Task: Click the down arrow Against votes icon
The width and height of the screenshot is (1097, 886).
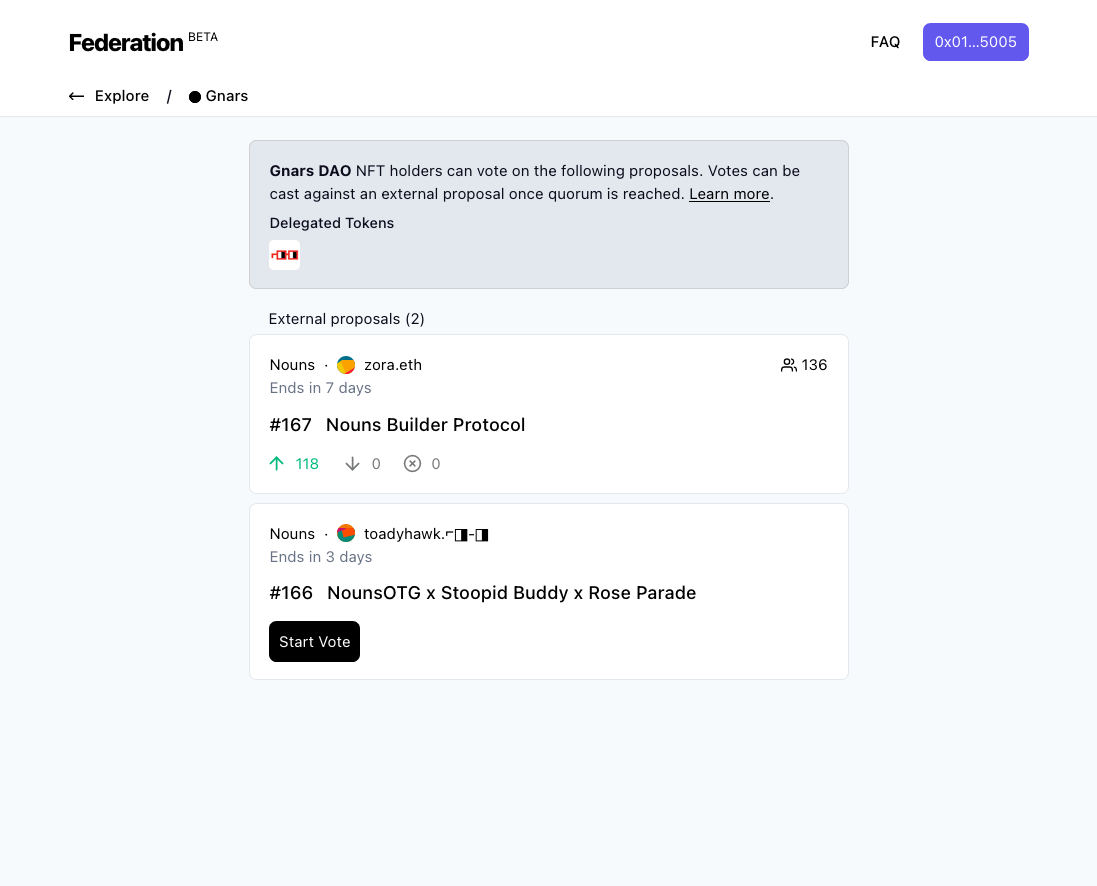Action: tap(352, 464)
